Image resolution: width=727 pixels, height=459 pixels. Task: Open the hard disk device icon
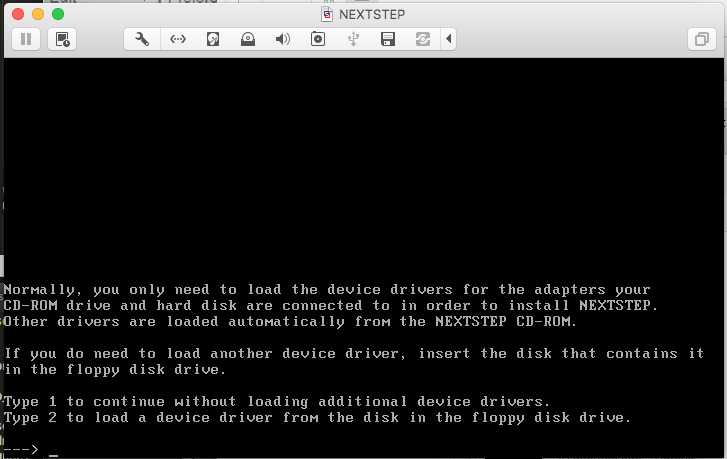click(x=213, y=39)
